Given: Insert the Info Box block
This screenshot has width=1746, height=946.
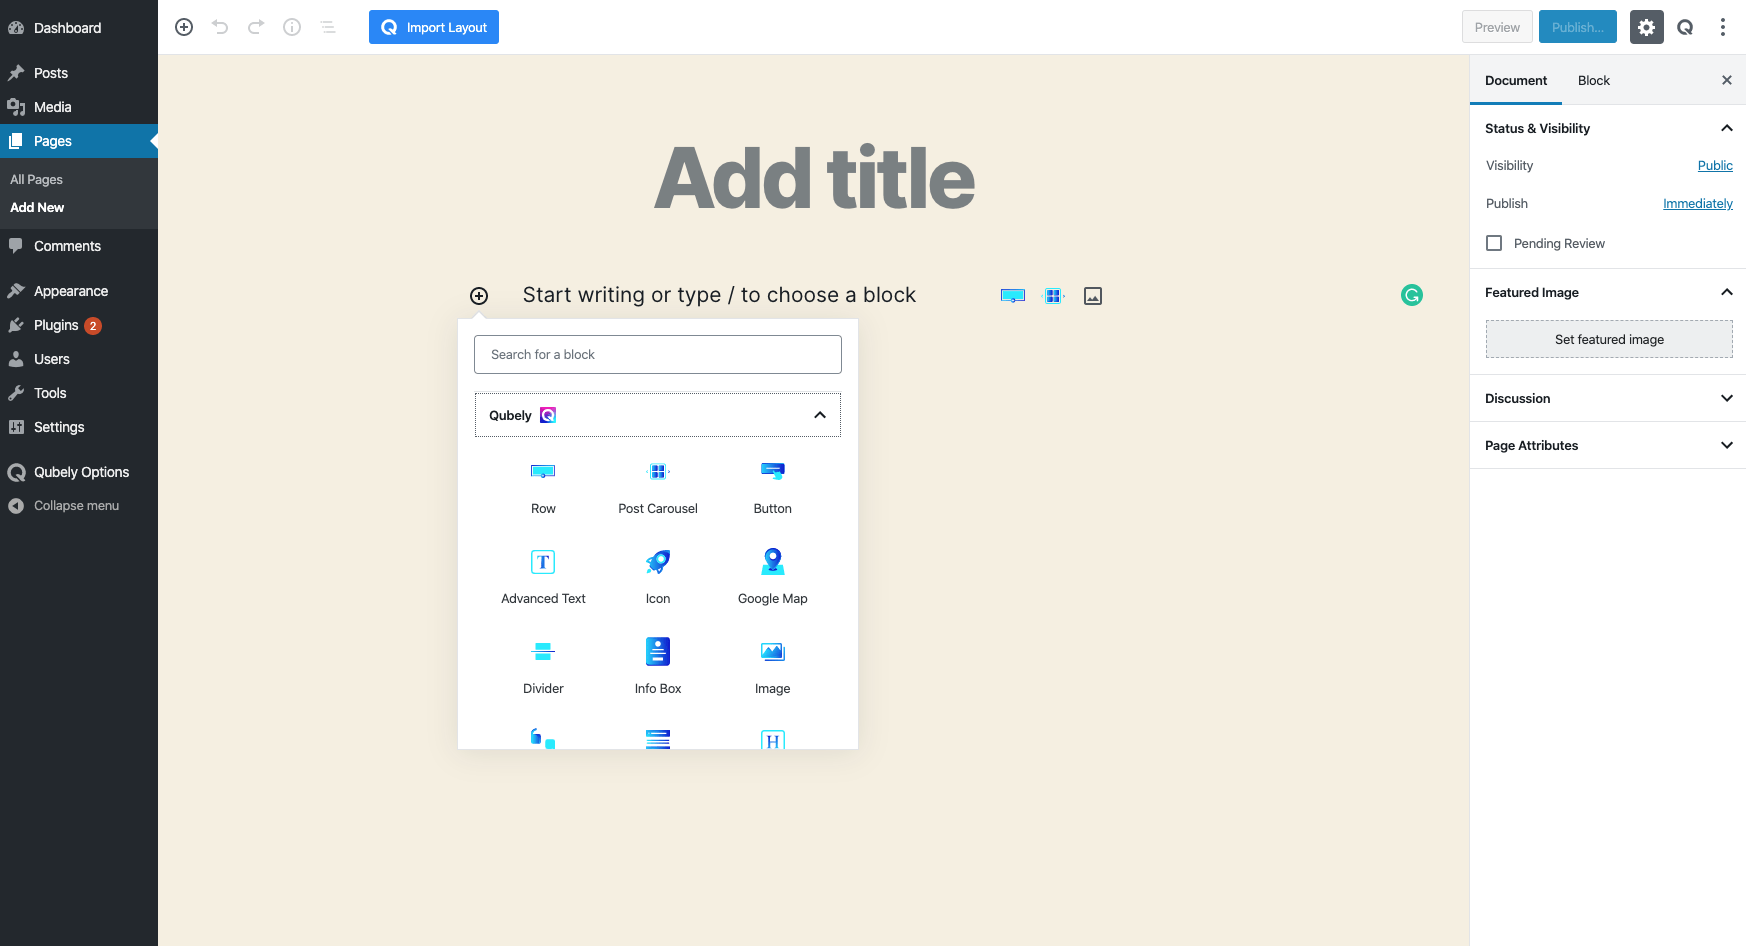Looking at the screenshot, I should (657, 666).
